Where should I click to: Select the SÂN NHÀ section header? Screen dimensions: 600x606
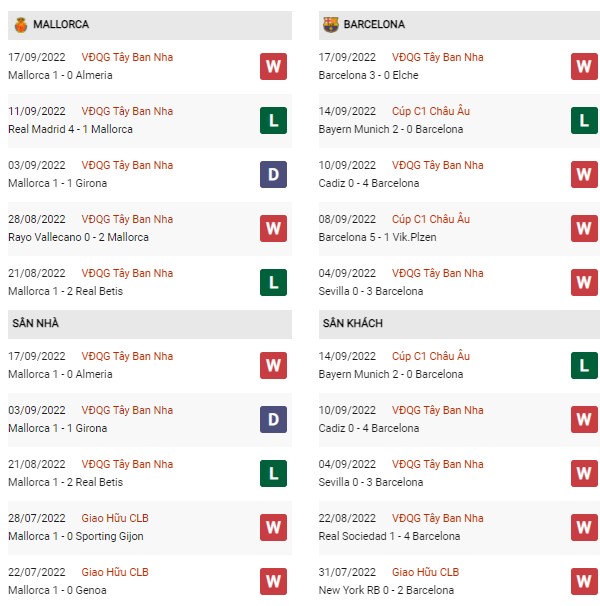point(150,324)
